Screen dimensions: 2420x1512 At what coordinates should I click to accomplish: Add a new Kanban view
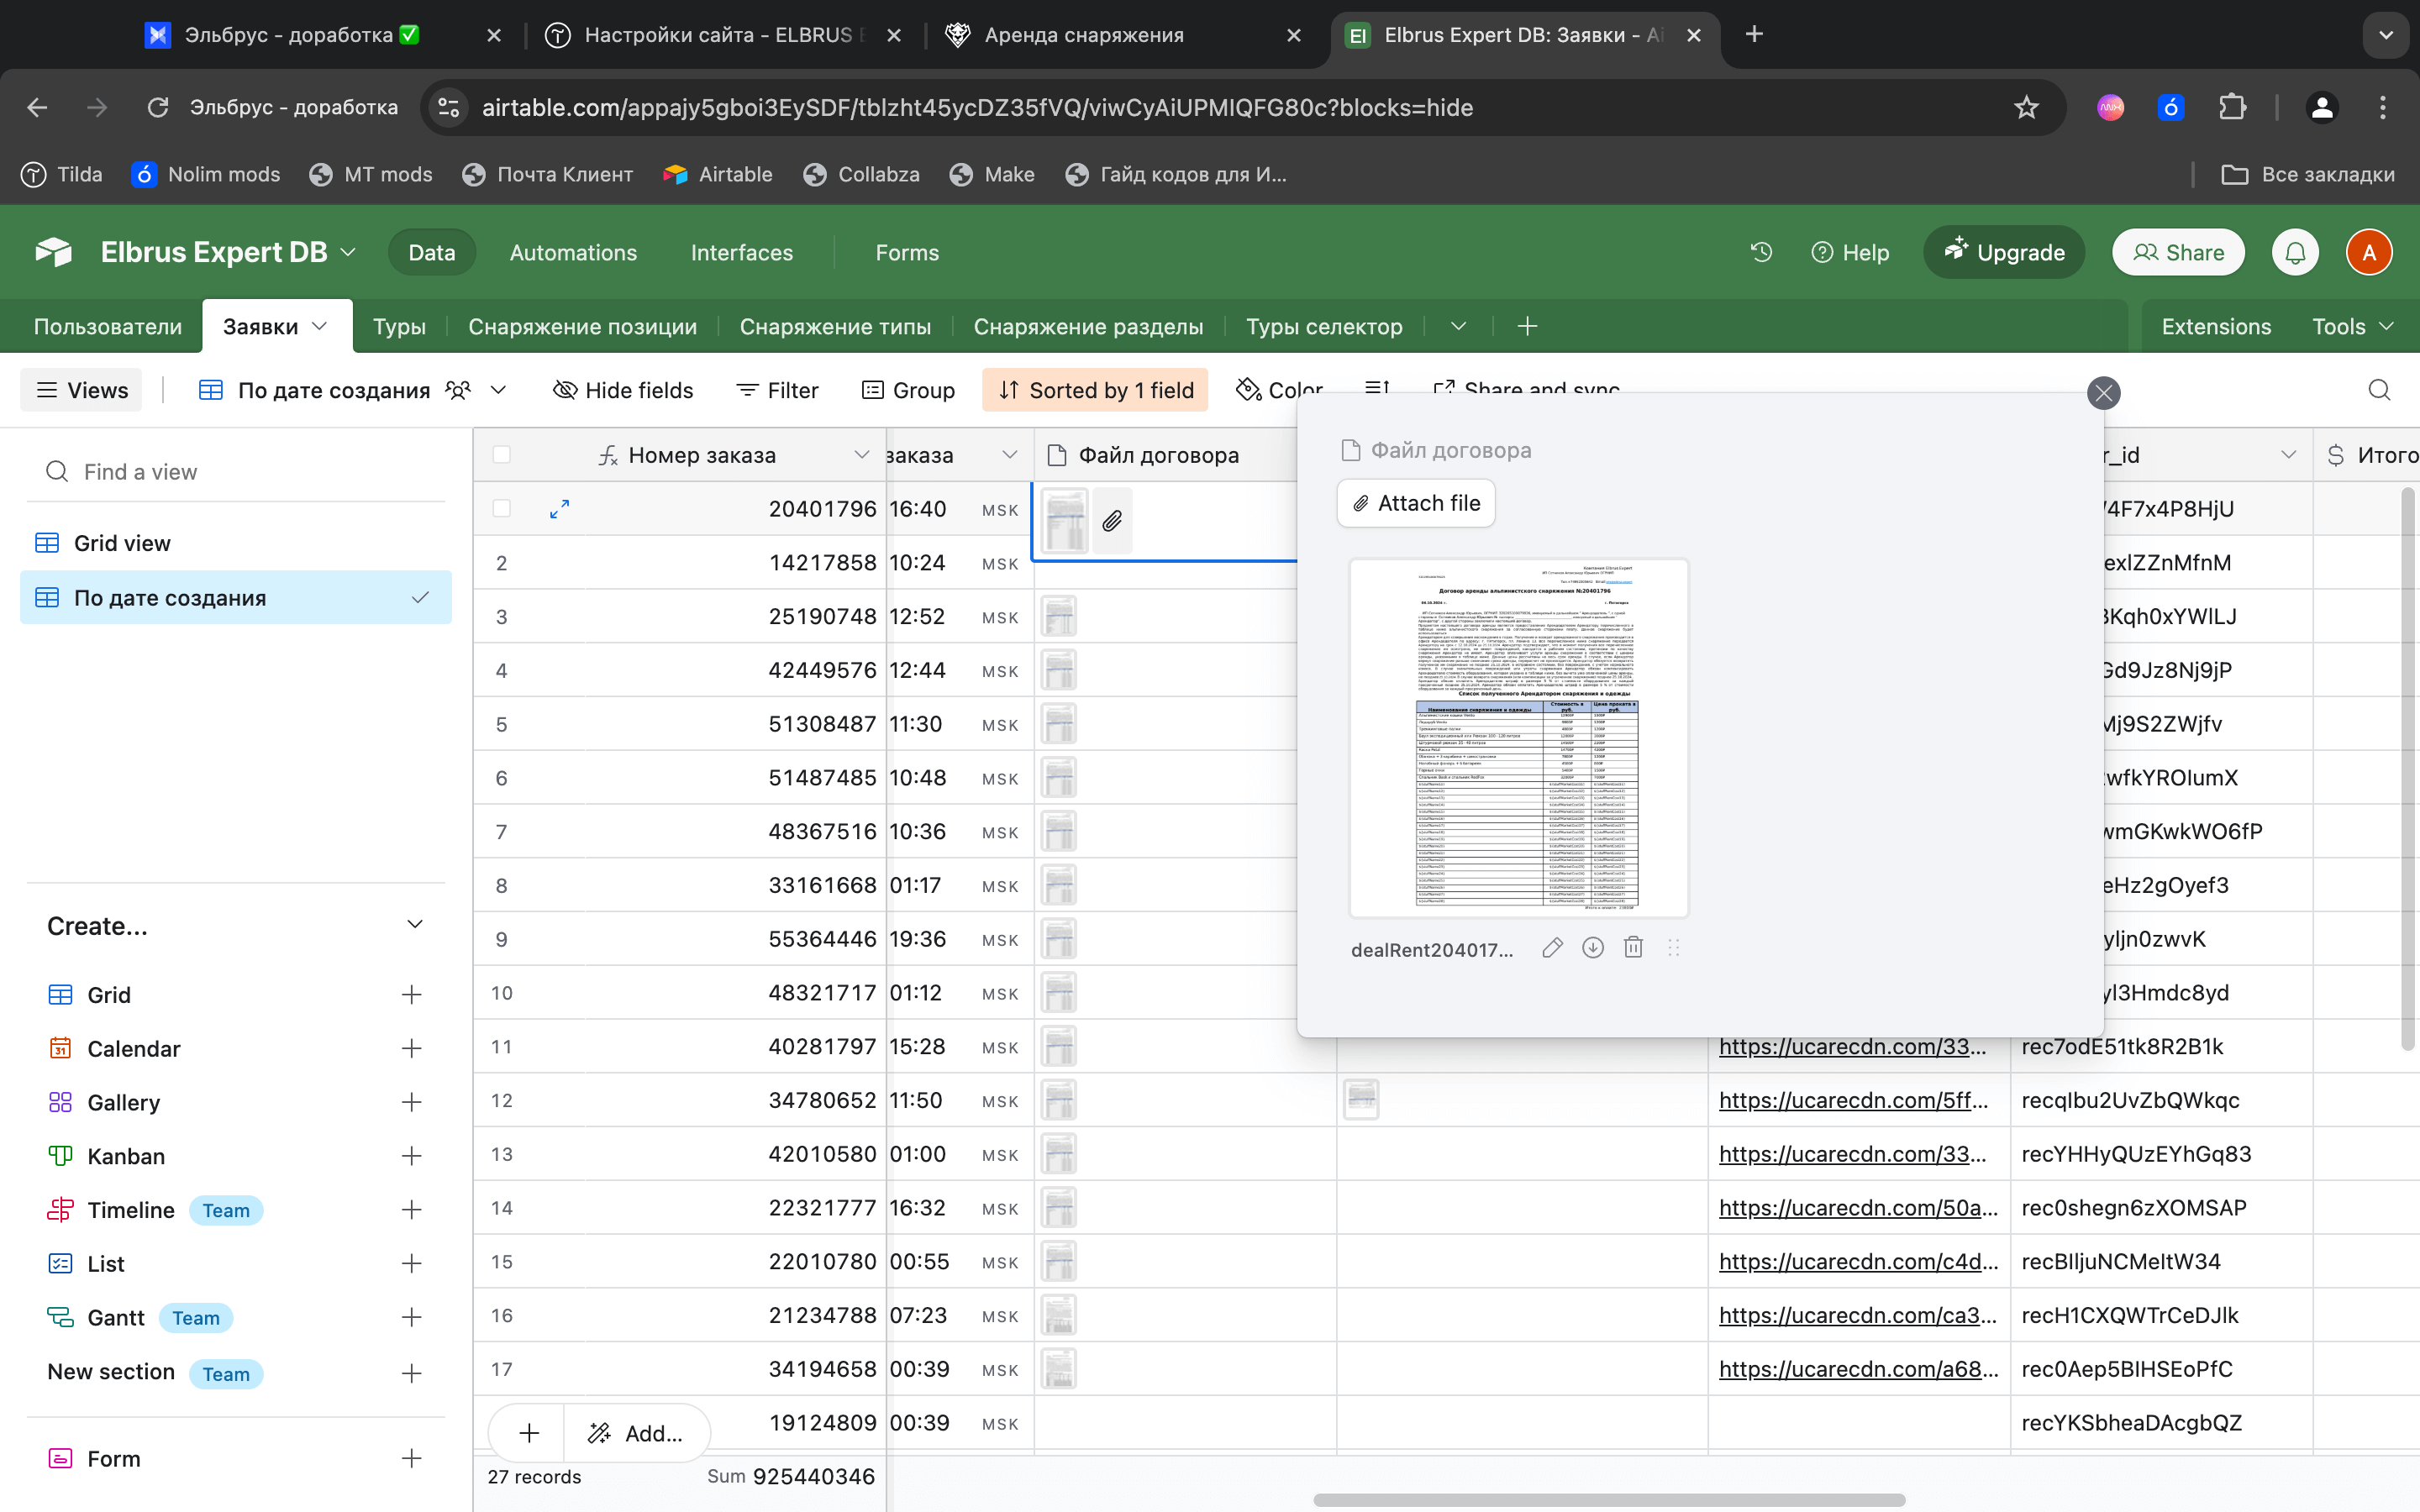[x=411, y=1156]
